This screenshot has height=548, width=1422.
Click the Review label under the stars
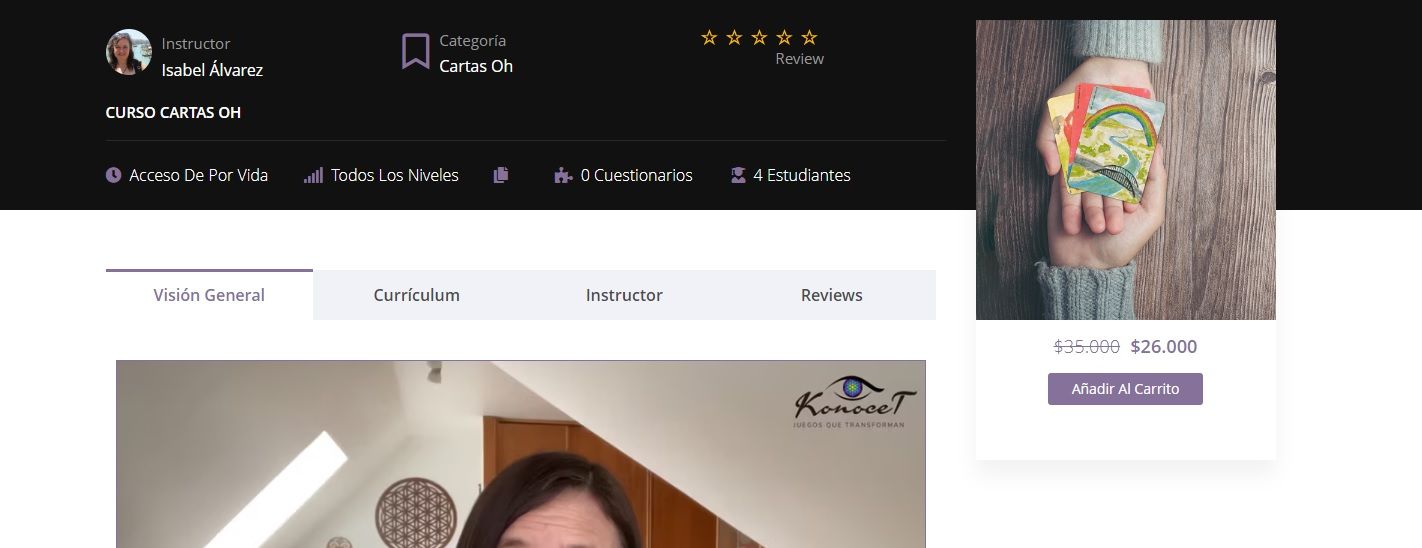[x=800, y=59]
